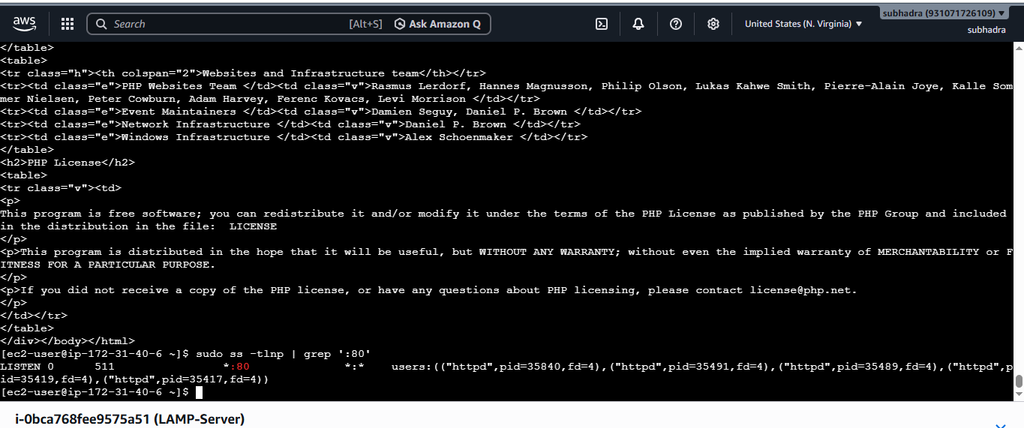1024x428 pixels.
Task: Open the settings gear icon
Action: click(713, 24)
